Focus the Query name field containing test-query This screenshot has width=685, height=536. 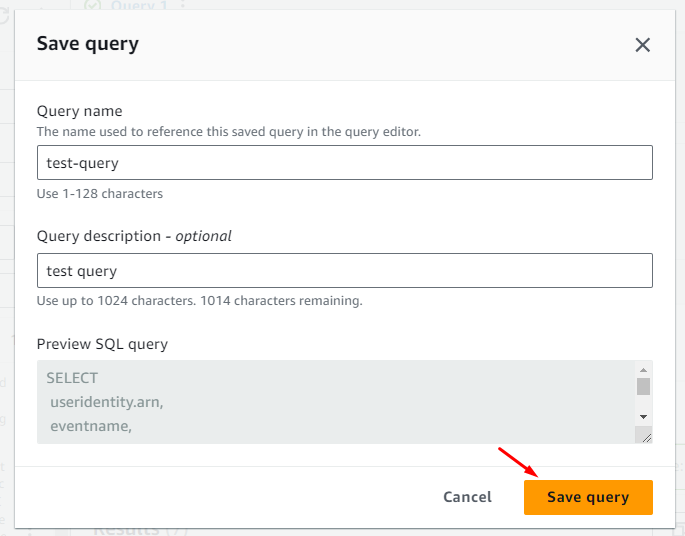[344, 162]
